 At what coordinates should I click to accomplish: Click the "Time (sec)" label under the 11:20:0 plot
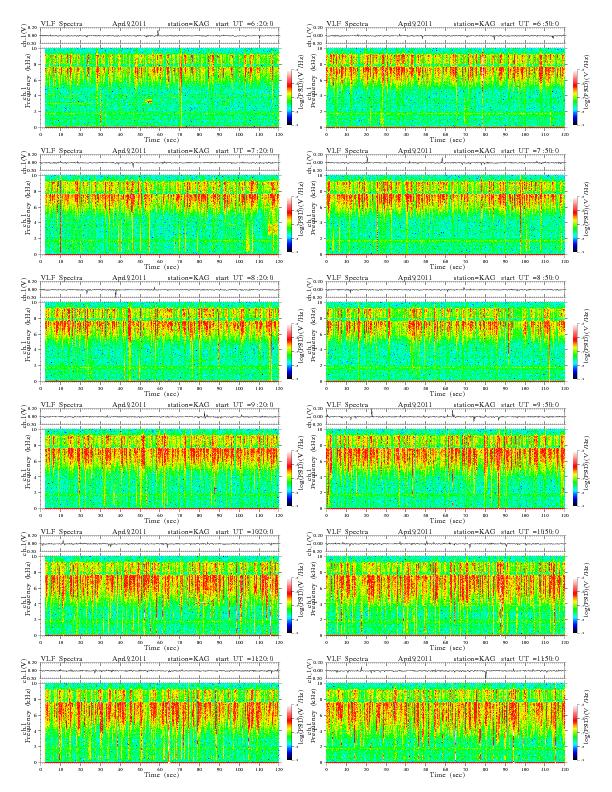(x=162, y=774)
